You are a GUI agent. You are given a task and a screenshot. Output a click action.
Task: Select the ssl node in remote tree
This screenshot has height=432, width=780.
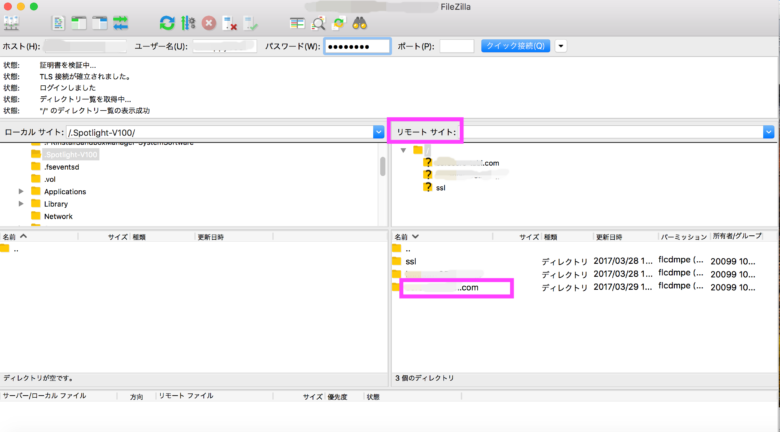[441, 188]
